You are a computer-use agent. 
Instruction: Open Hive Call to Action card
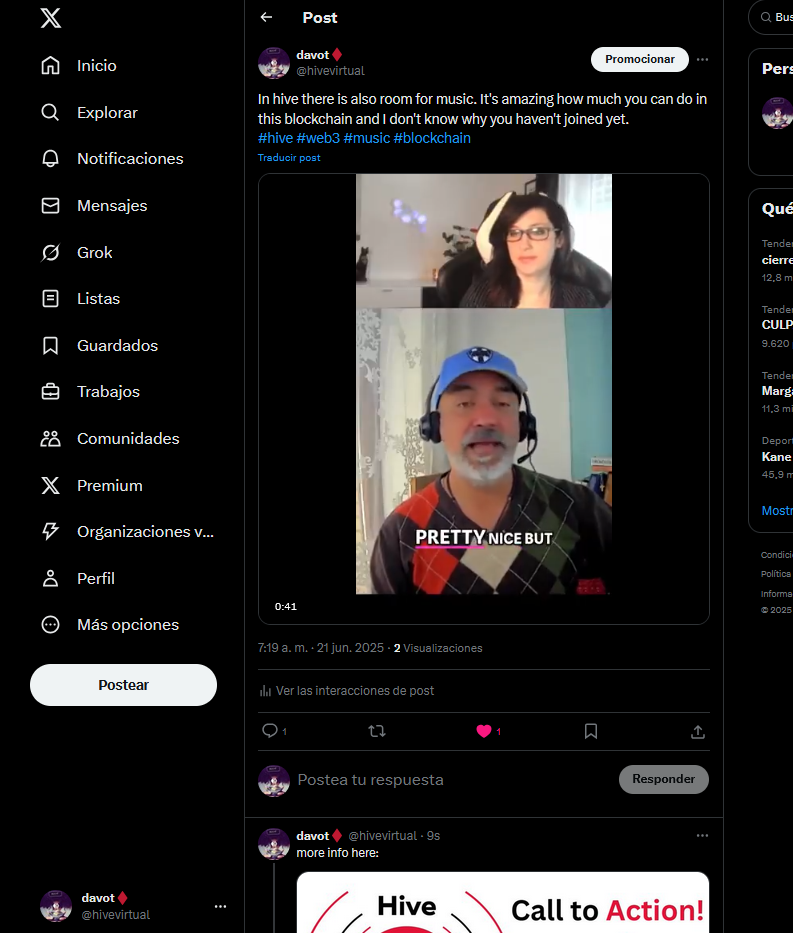pos(503,903)
